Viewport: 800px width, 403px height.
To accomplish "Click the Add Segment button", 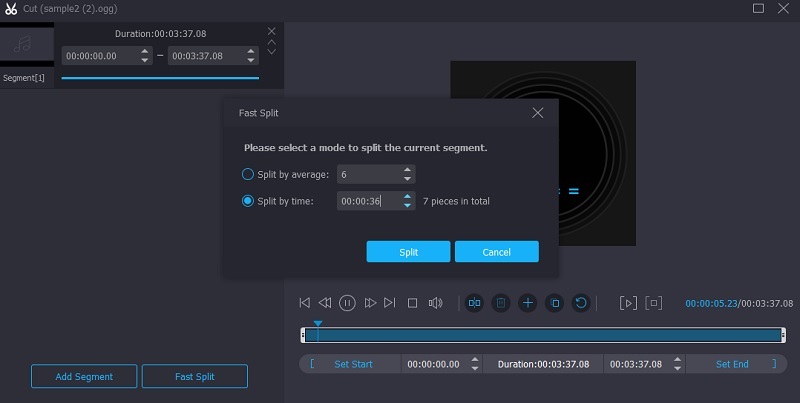I will point(84,377).
